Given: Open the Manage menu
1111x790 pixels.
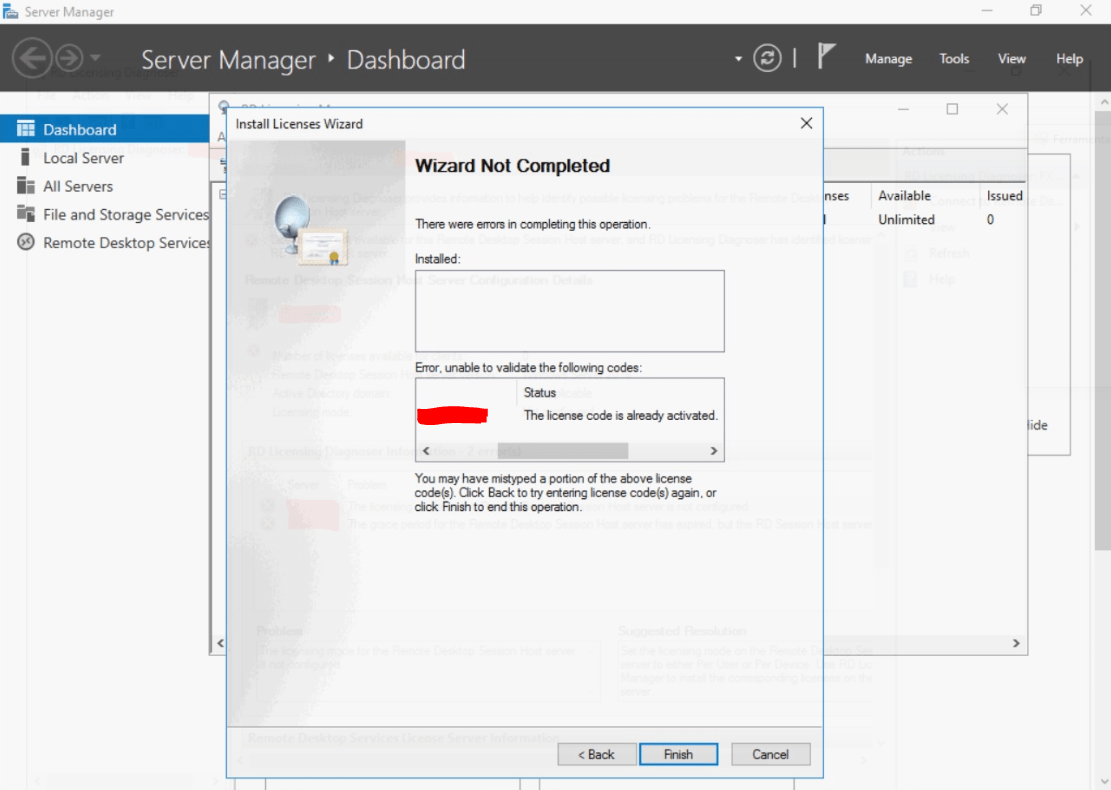Looking at the screenshot, I should click(x=888, y=59).
